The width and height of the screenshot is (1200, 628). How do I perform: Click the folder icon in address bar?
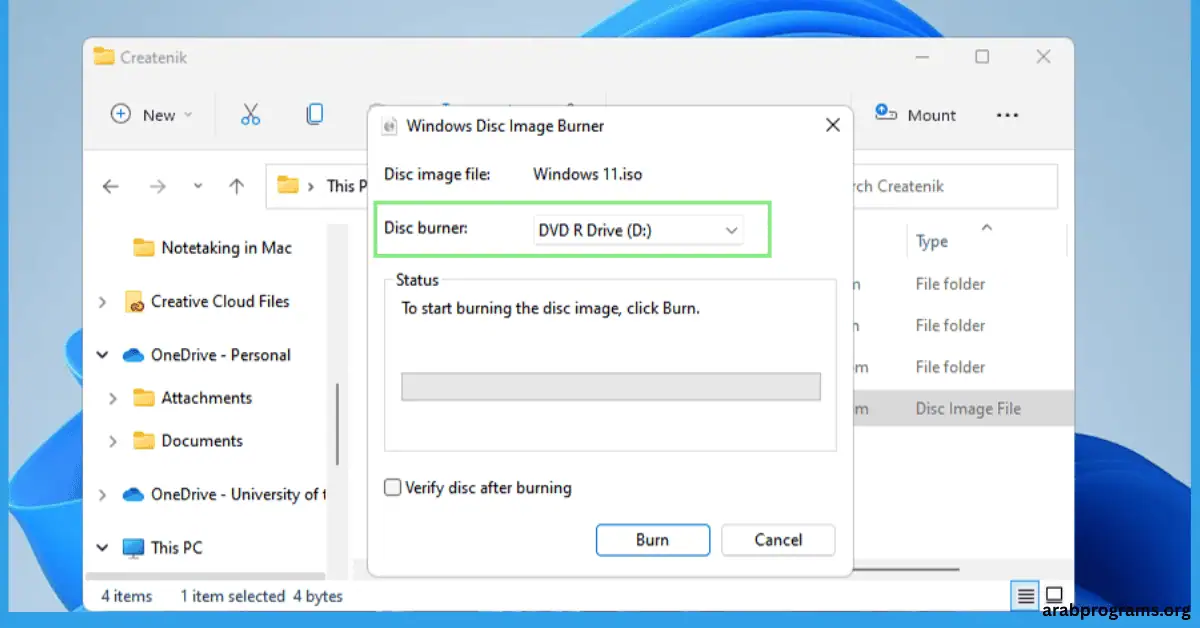pyautogui.click(x=288, y=185)
